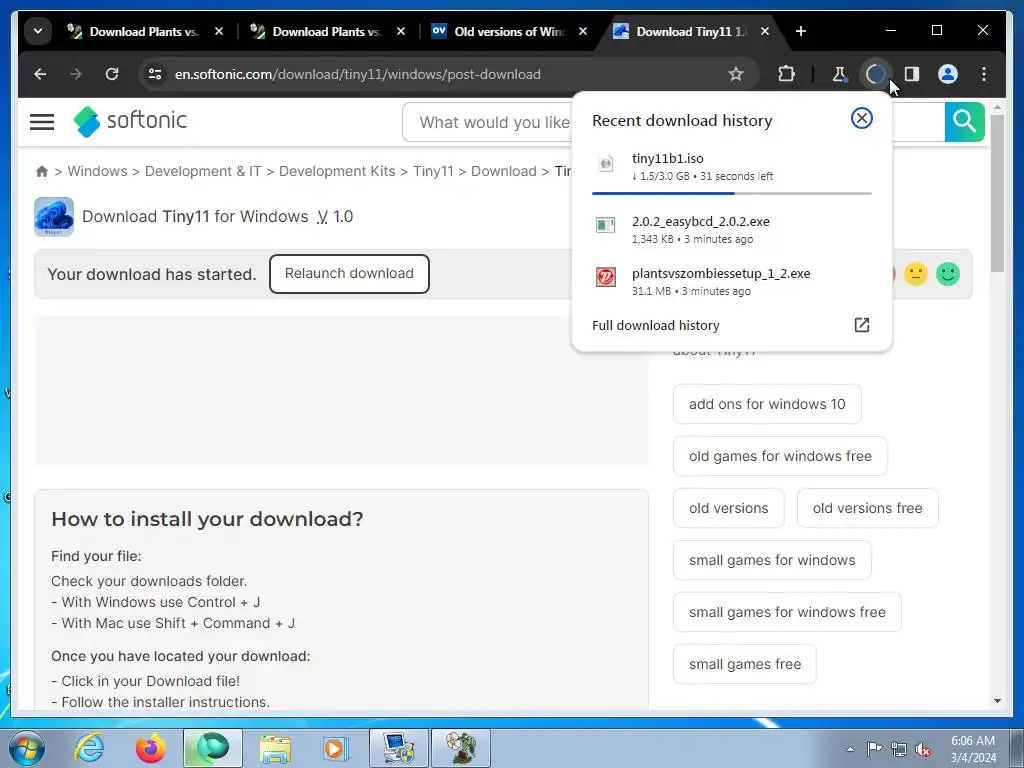Screen dimensions: 1024x768
Task: Click Development Kits breadcrumb link
Action: pos(337,171)
